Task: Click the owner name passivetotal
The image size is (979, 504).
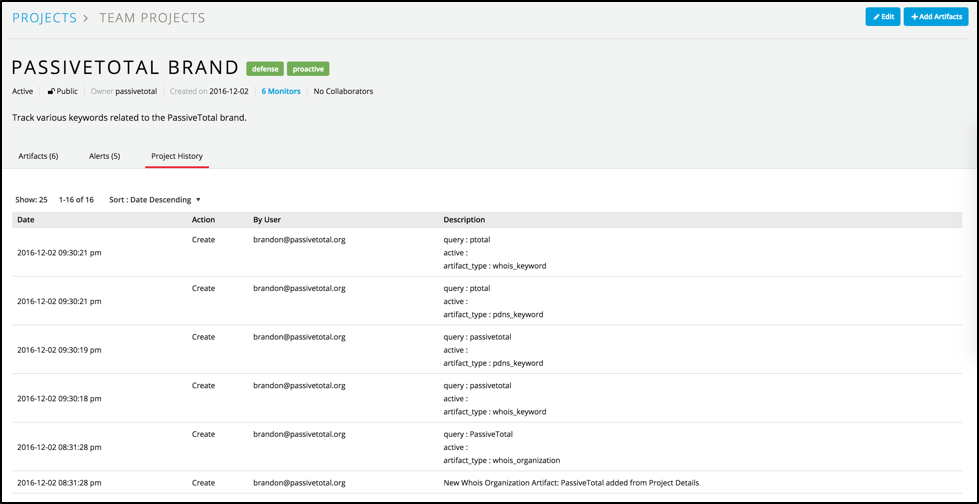Action: click(x=136, y=91)
